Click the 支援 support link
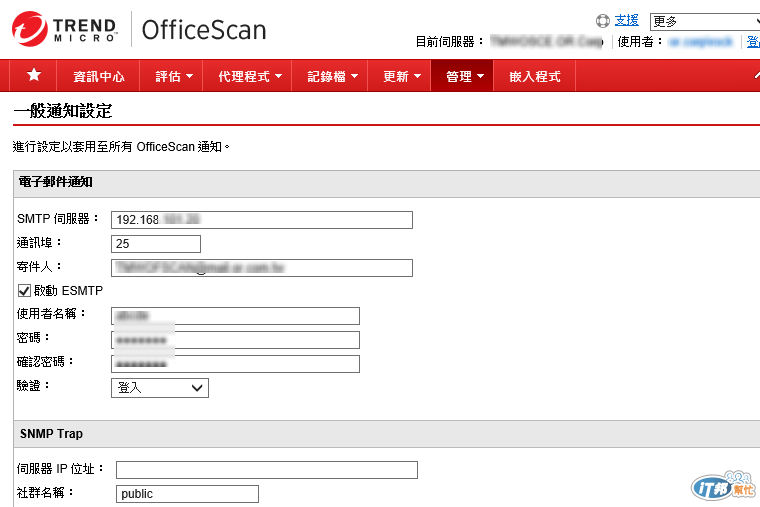This screenshot has height=507, width=760. click(x=627, y=20)
